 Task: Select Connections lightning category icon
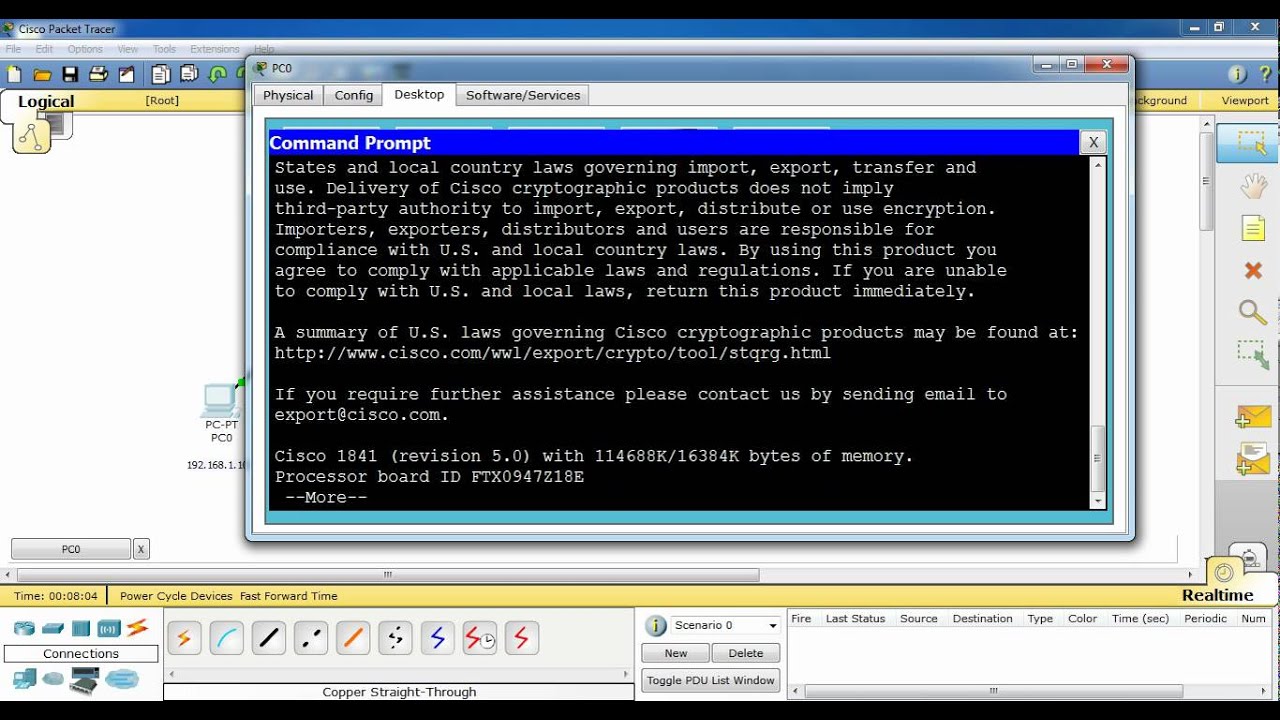coord(137,628)
